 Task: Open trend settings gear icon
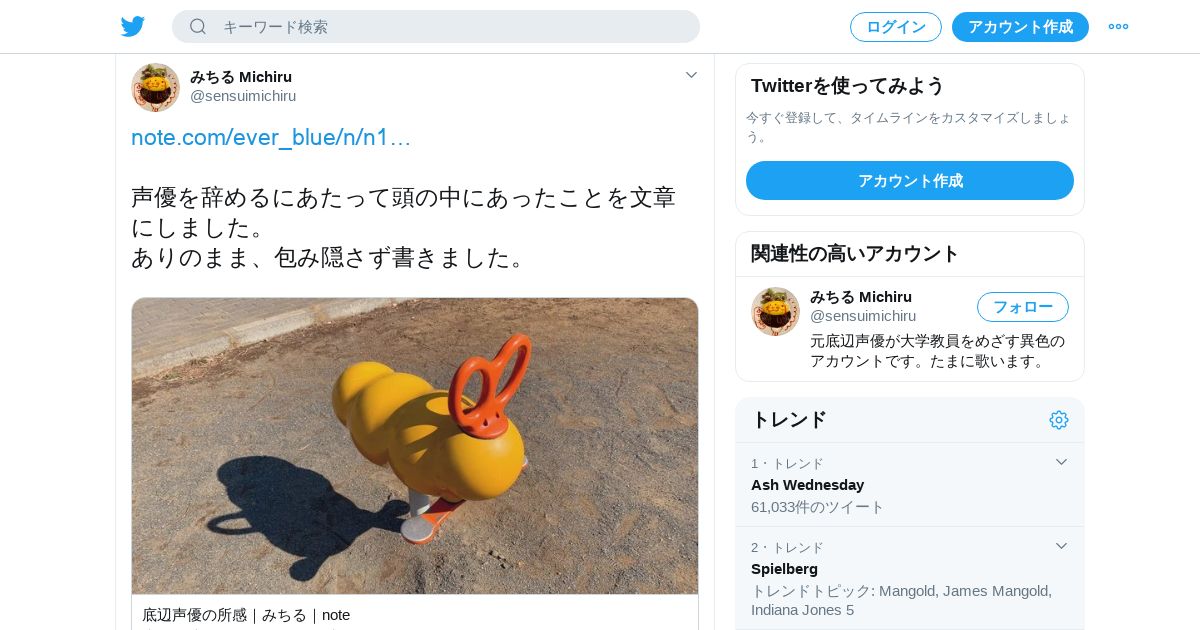coord(1059,420)
